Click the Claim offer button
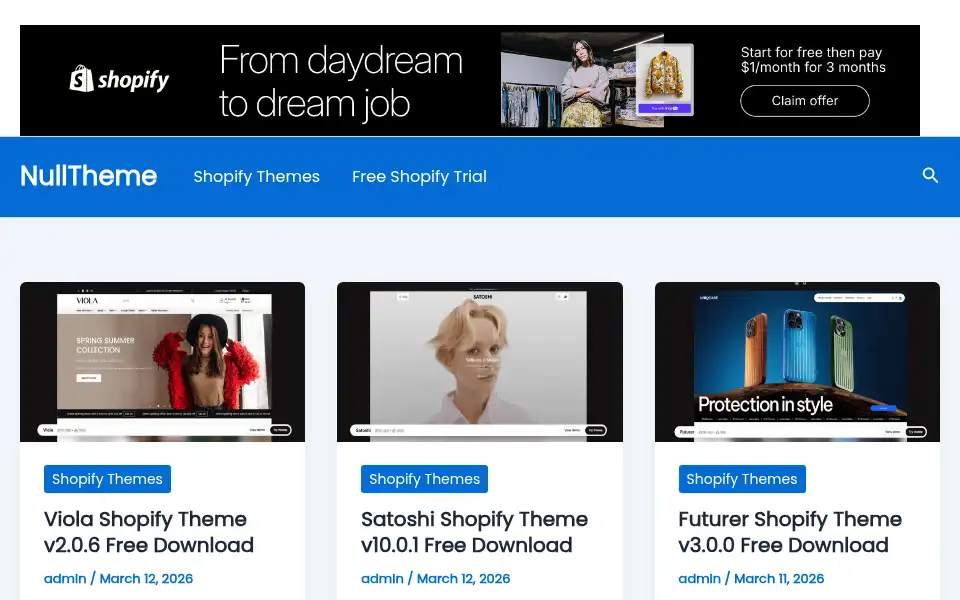960x600 pixels. tap(804, 101)
